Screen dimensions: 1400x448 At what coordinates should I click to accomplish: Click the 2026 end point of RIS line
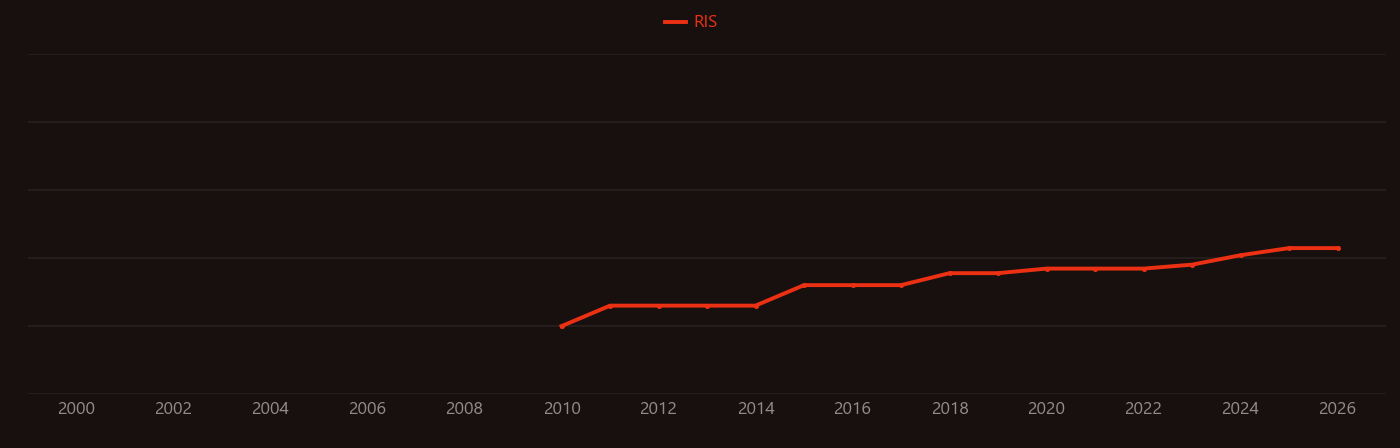point(1338,248)
